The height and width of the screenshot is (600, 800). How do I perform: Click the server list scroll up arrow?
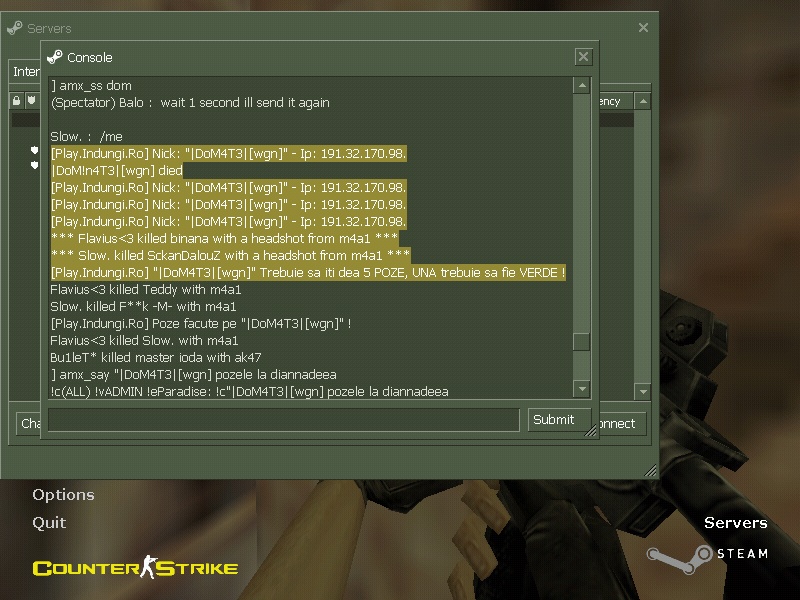643,101
